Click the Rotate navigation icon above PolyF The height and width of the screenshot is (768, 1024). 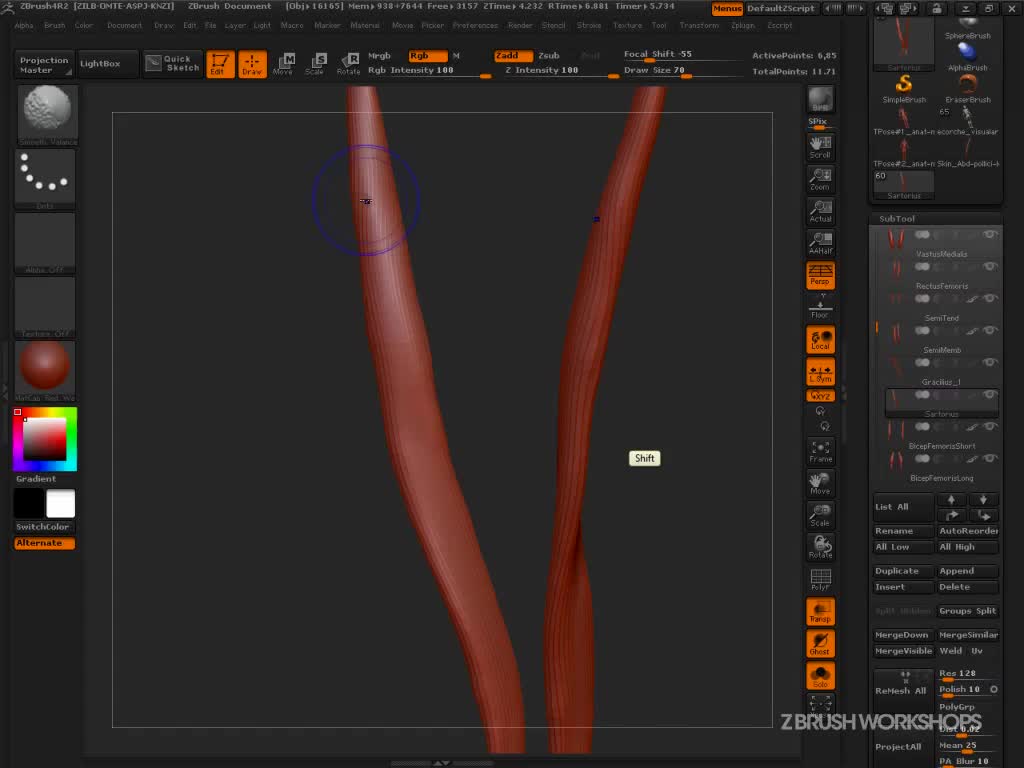[820, 547]
